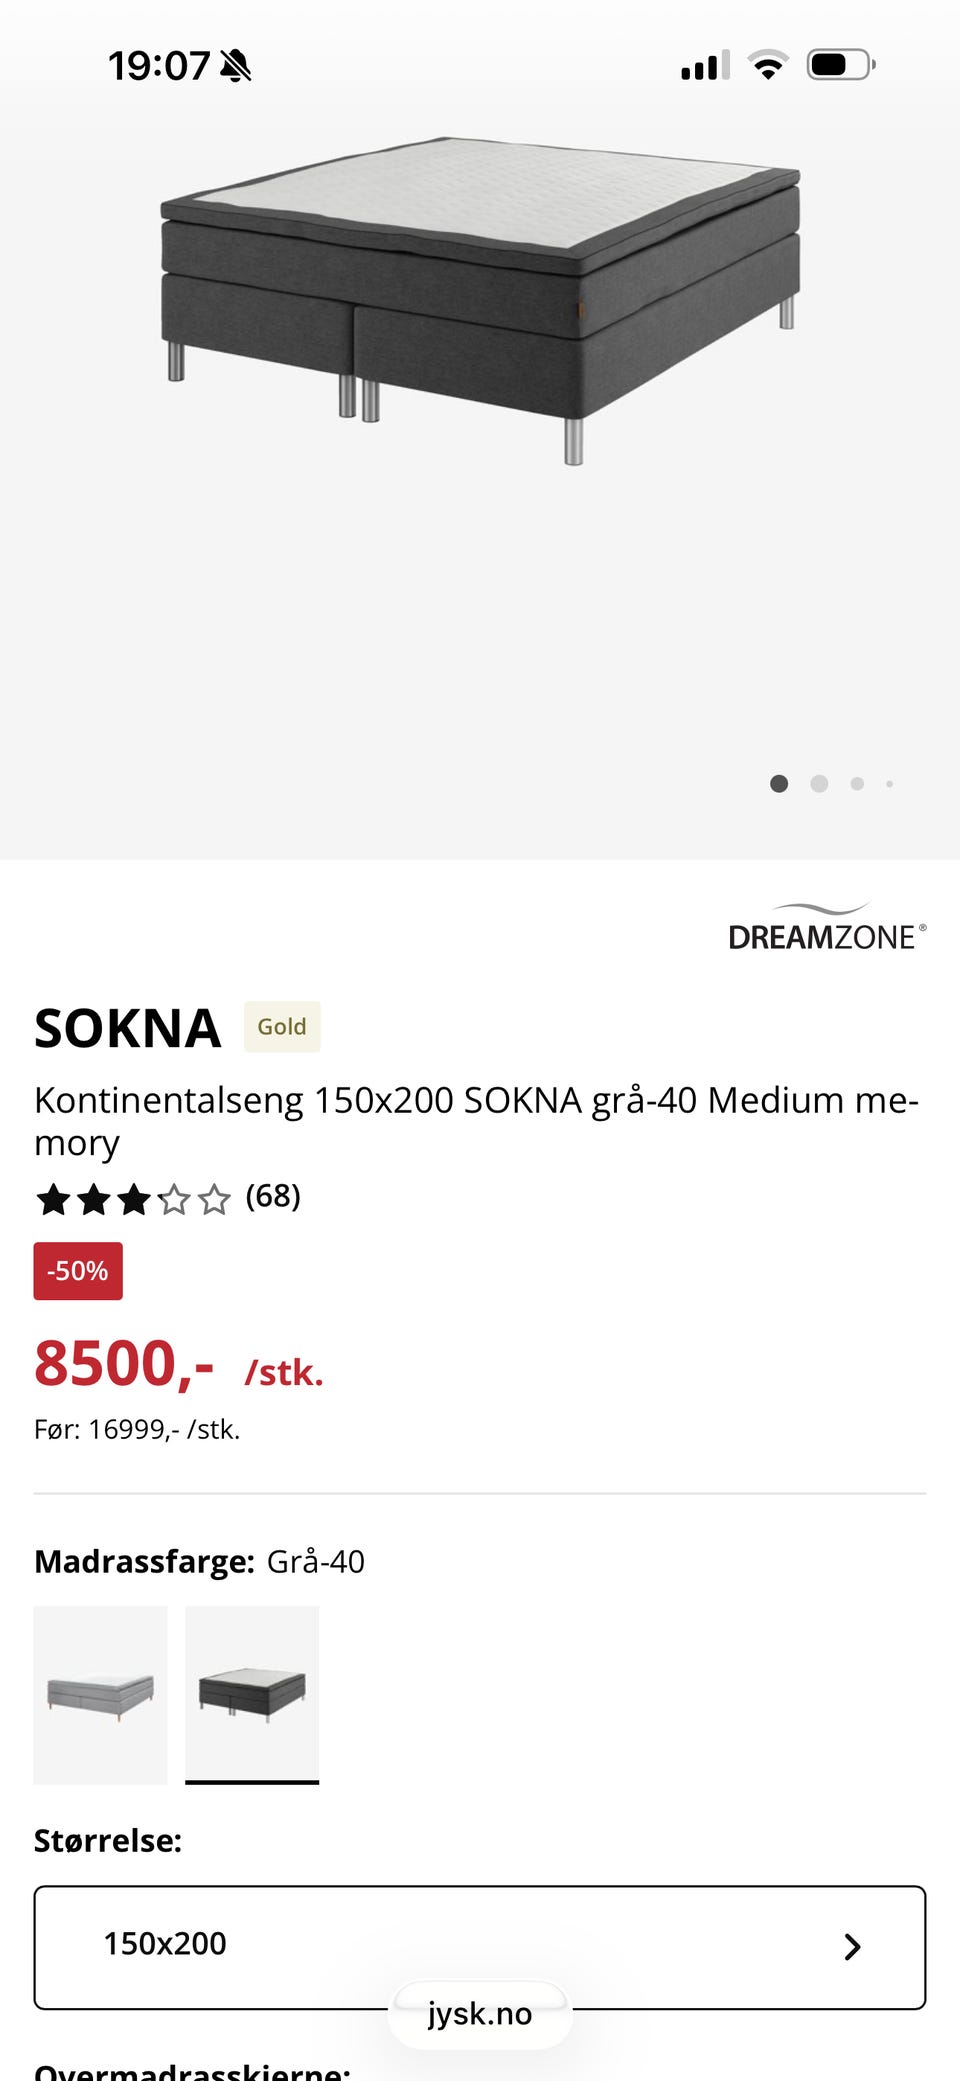
Task: Tap the SOKNA product title
Action: (128, 1028)
